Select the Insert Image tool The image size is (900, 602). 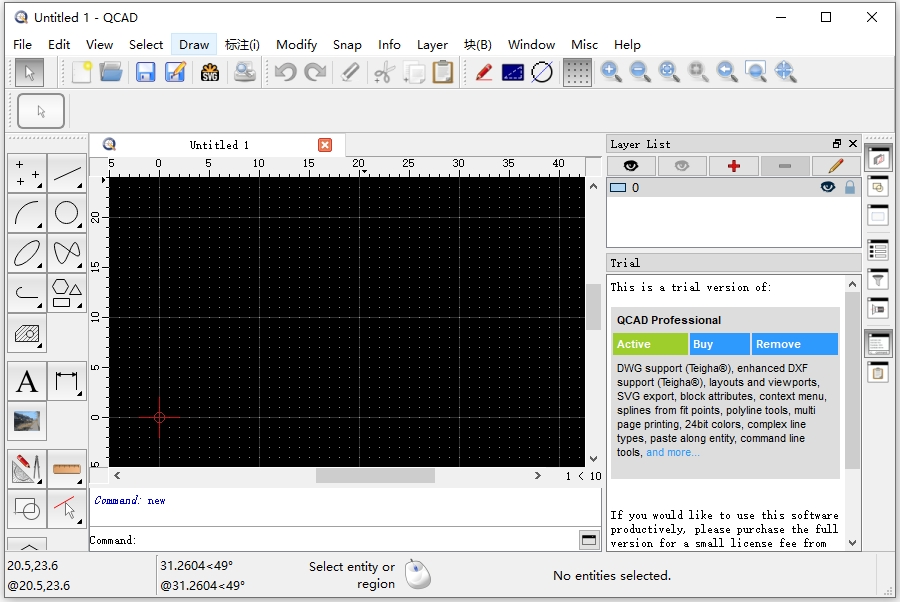27,421
